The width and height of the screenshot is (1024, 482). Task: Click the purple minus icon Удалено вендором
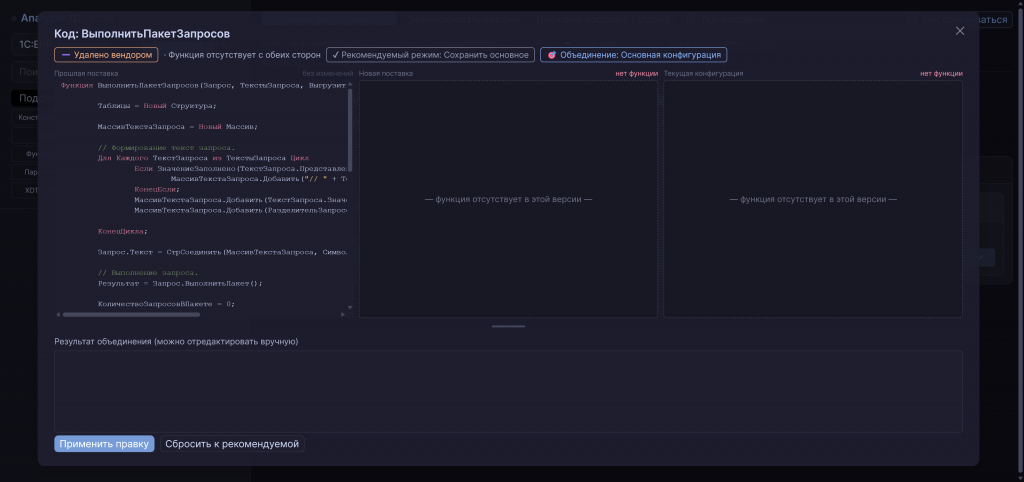(x=65, y=55)
